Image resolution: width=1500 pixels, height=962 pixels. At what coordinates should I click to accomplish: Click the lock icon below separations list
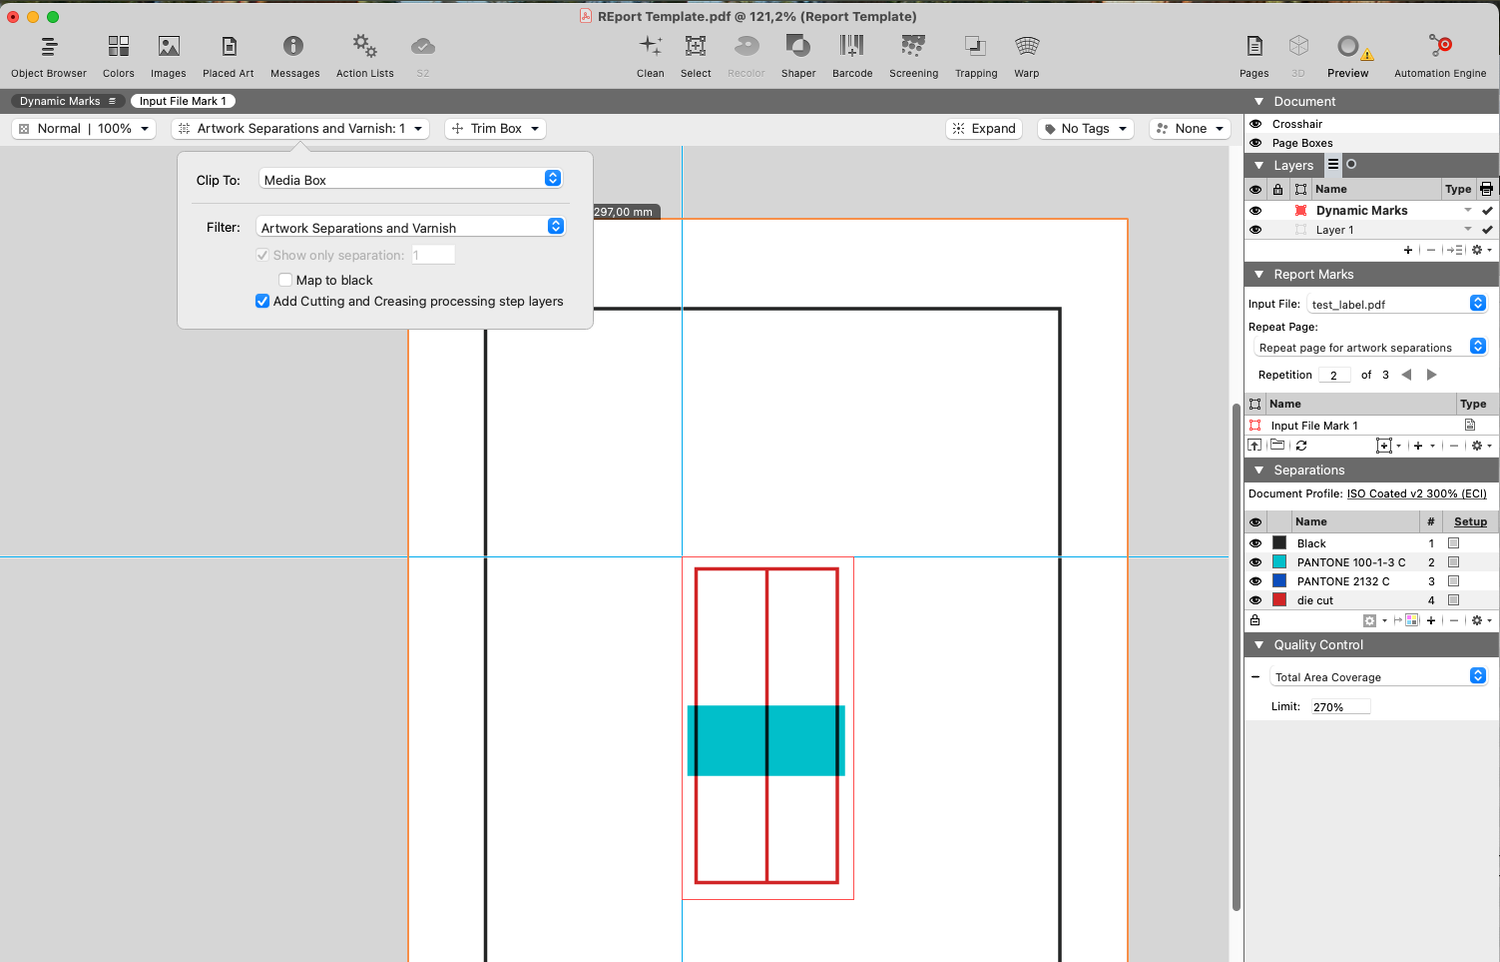click(1255, 621)
